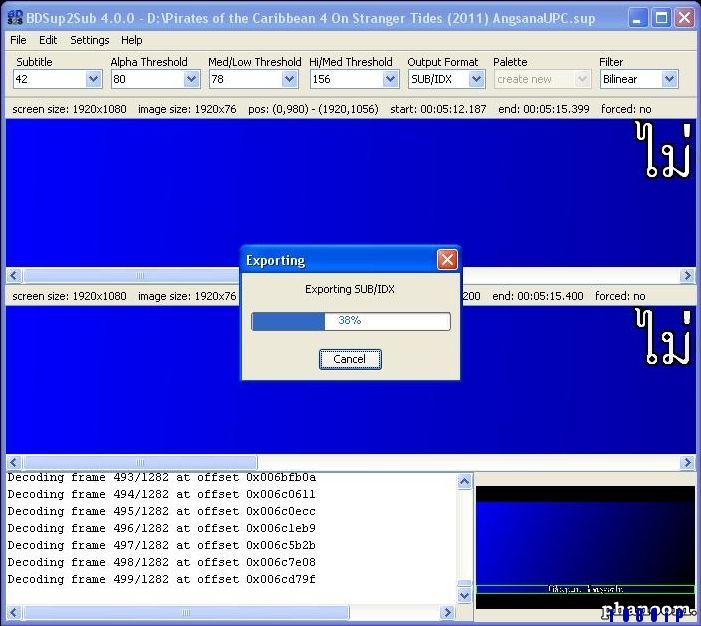The image size is (701, 626).
Task: Expand the Subtitle number dropdown
Action: [93, 79]
